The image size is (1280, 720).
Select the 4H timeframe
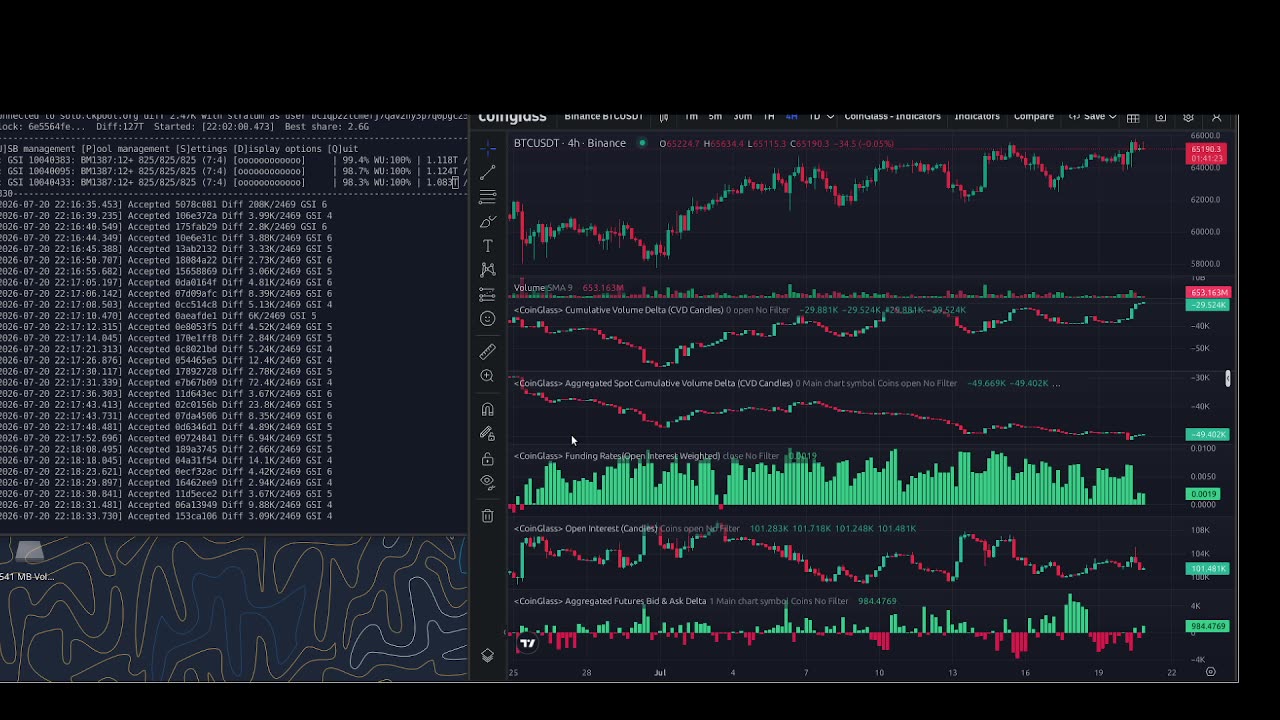tap(792, 117)
